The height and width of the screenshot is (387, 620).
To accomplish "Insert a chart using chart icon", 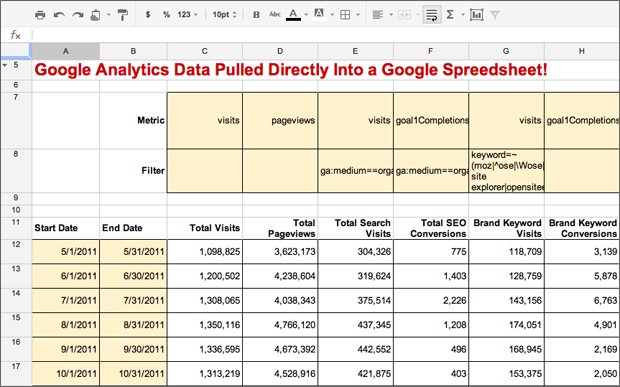I will click(x=476, y=15).
